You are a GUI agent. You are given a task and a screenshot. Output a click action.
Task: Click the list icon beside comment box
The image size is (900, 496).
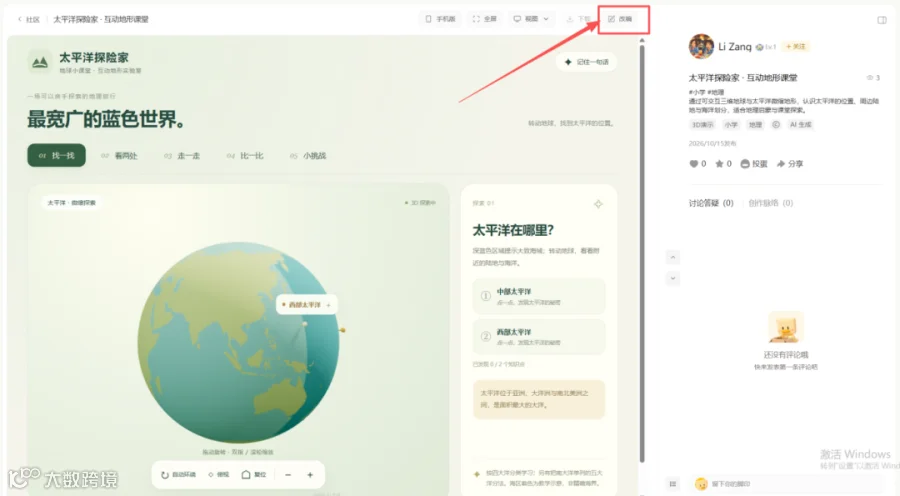673,484
